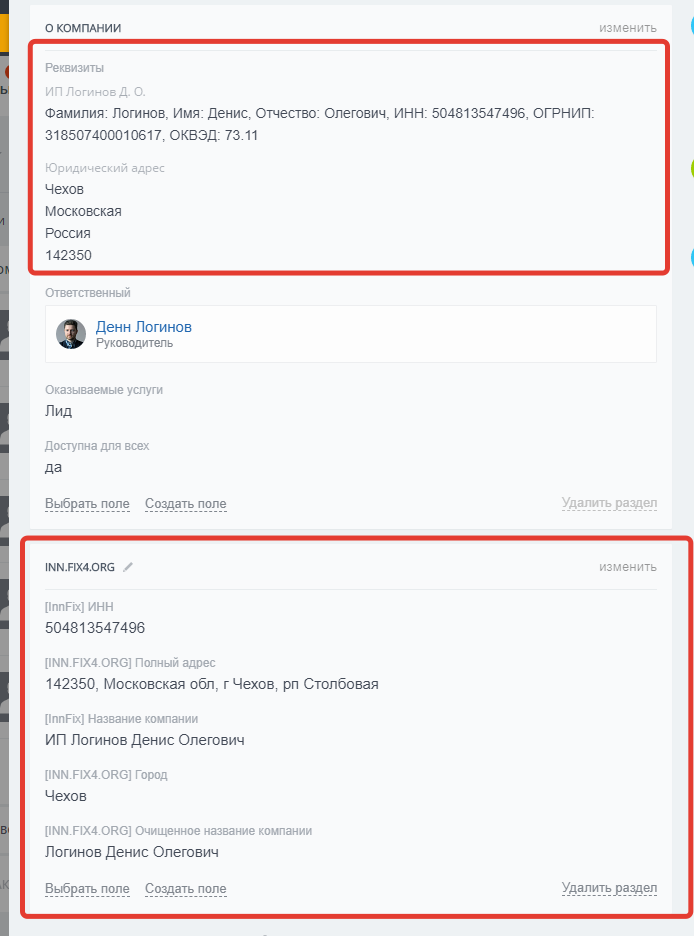This screenshot has height=936, width=694.
Task: Click the Юридический адрес value Чехов
Action: click(x=64, y=189)
